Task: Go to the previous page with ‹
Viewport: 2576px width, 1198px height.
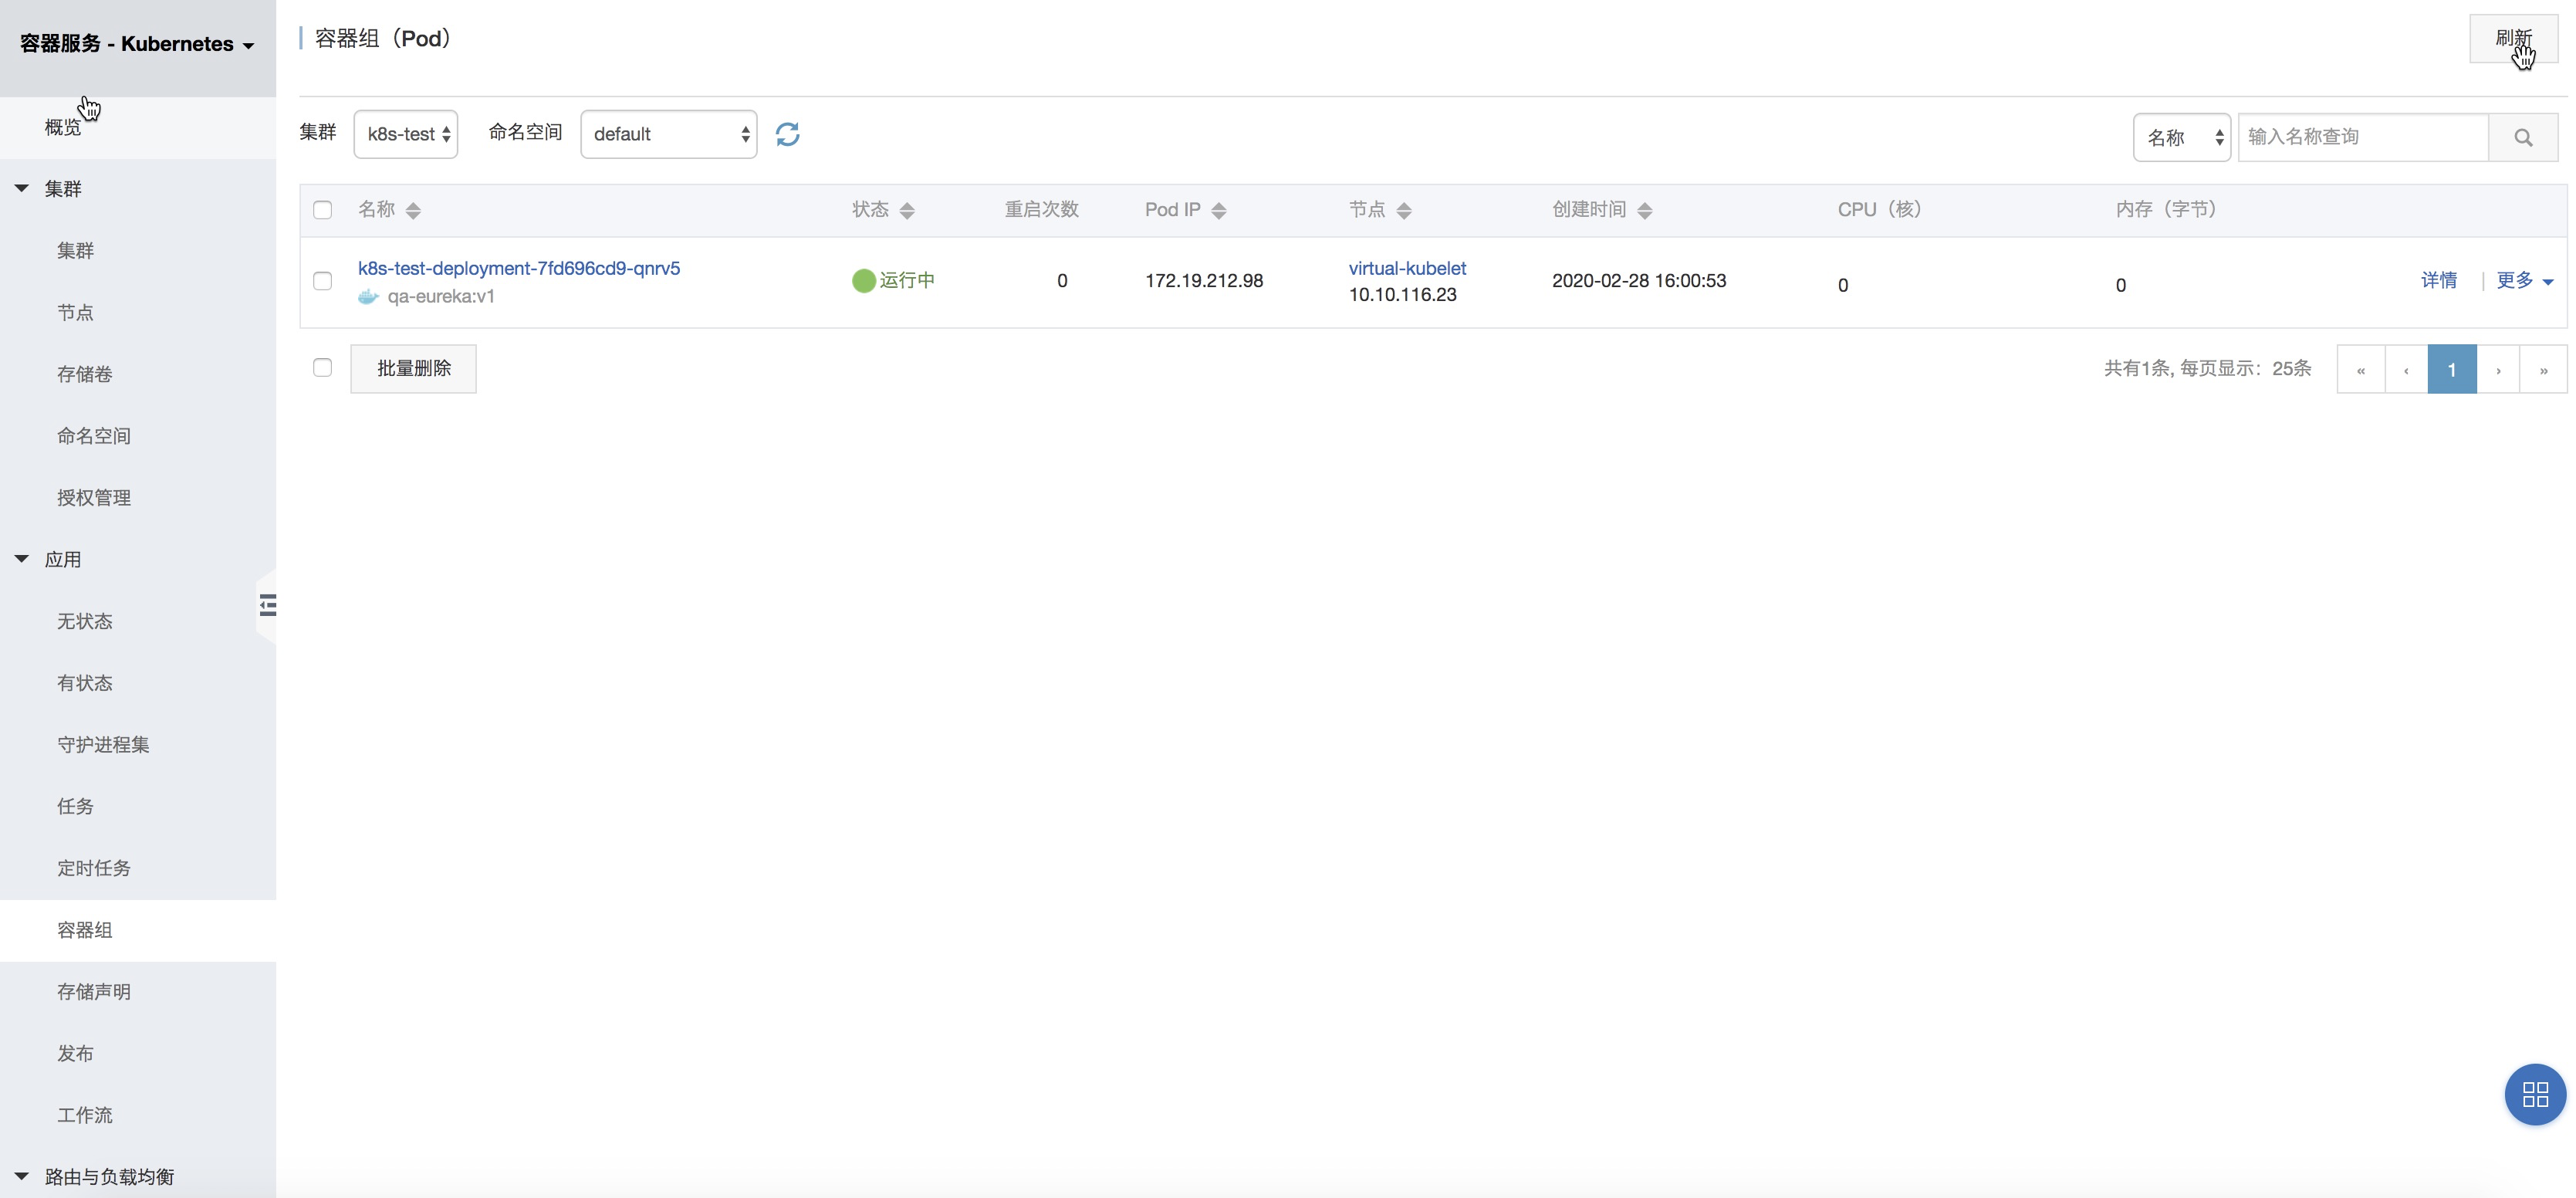Action: (x=2406, y=369)
